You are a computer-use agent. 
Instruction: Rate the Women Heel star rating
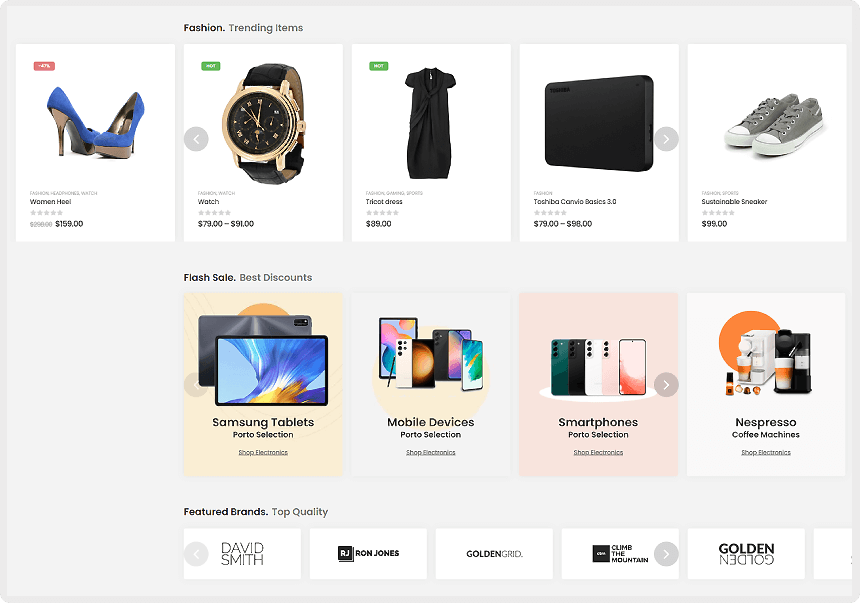47,212
